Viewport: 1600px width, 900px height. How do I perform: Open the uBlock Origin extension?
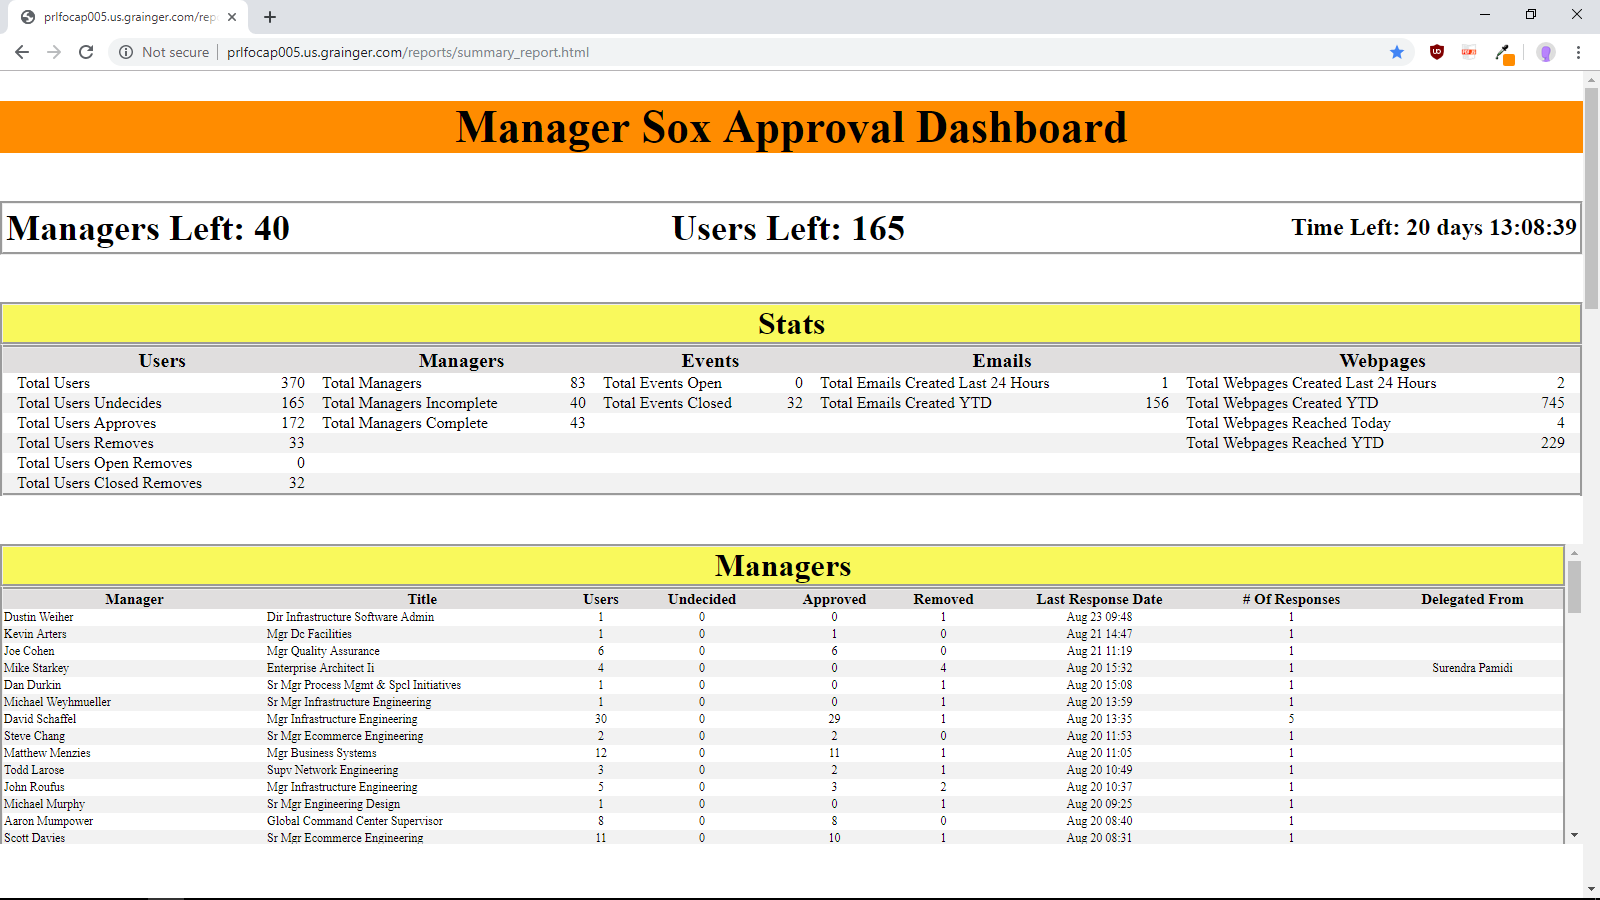point(1437,52)
